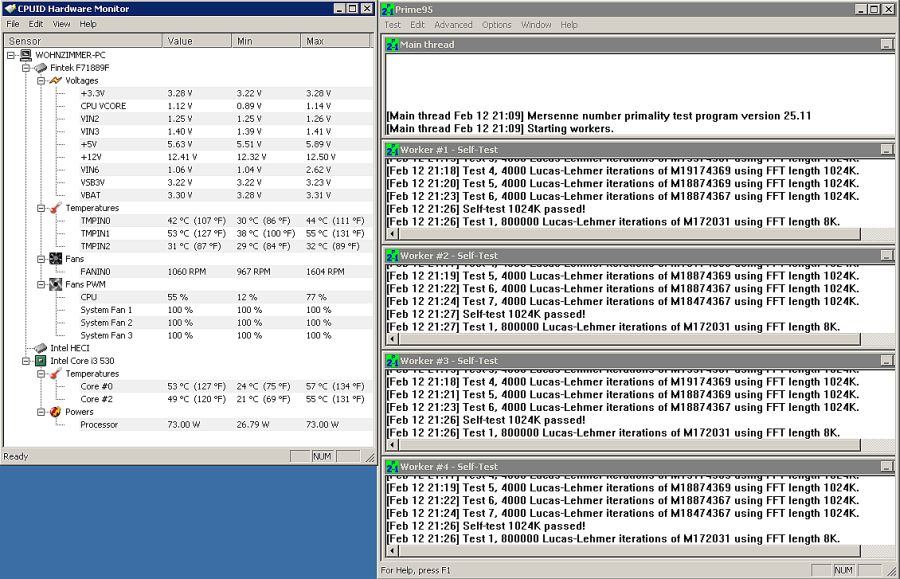Click the Min column header
The height and width of the screenshot is (579, 900).
pyautogui.click(x=266, y=41)
